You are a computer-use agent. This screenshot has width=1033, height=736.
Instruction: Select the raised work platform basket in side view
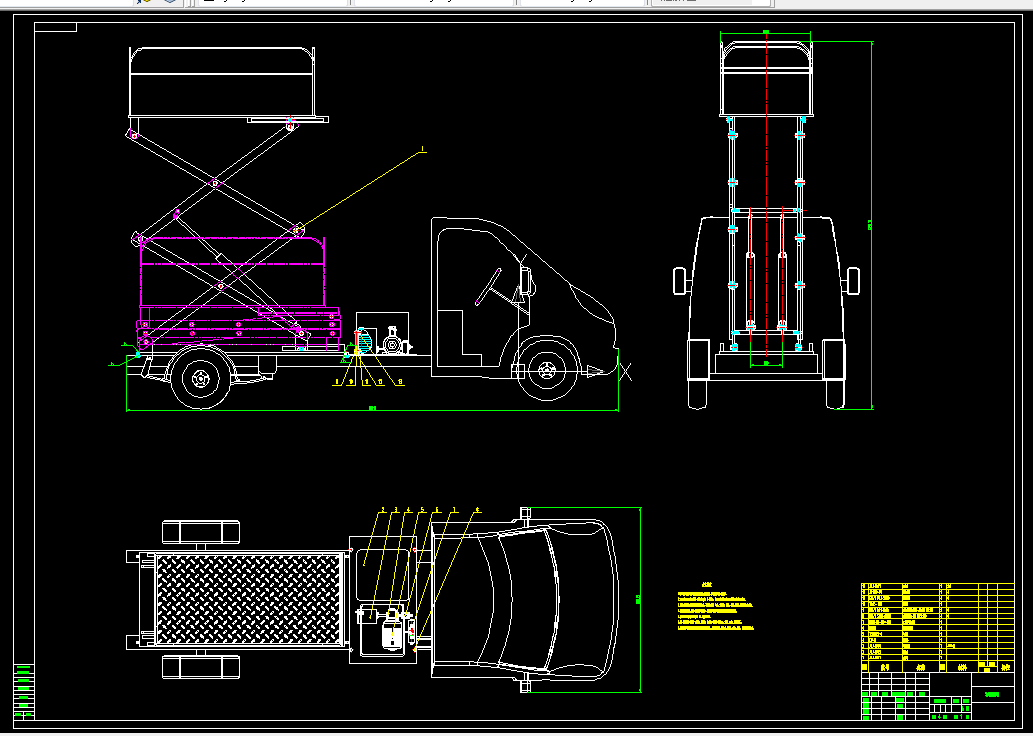(x=222, y=82)
